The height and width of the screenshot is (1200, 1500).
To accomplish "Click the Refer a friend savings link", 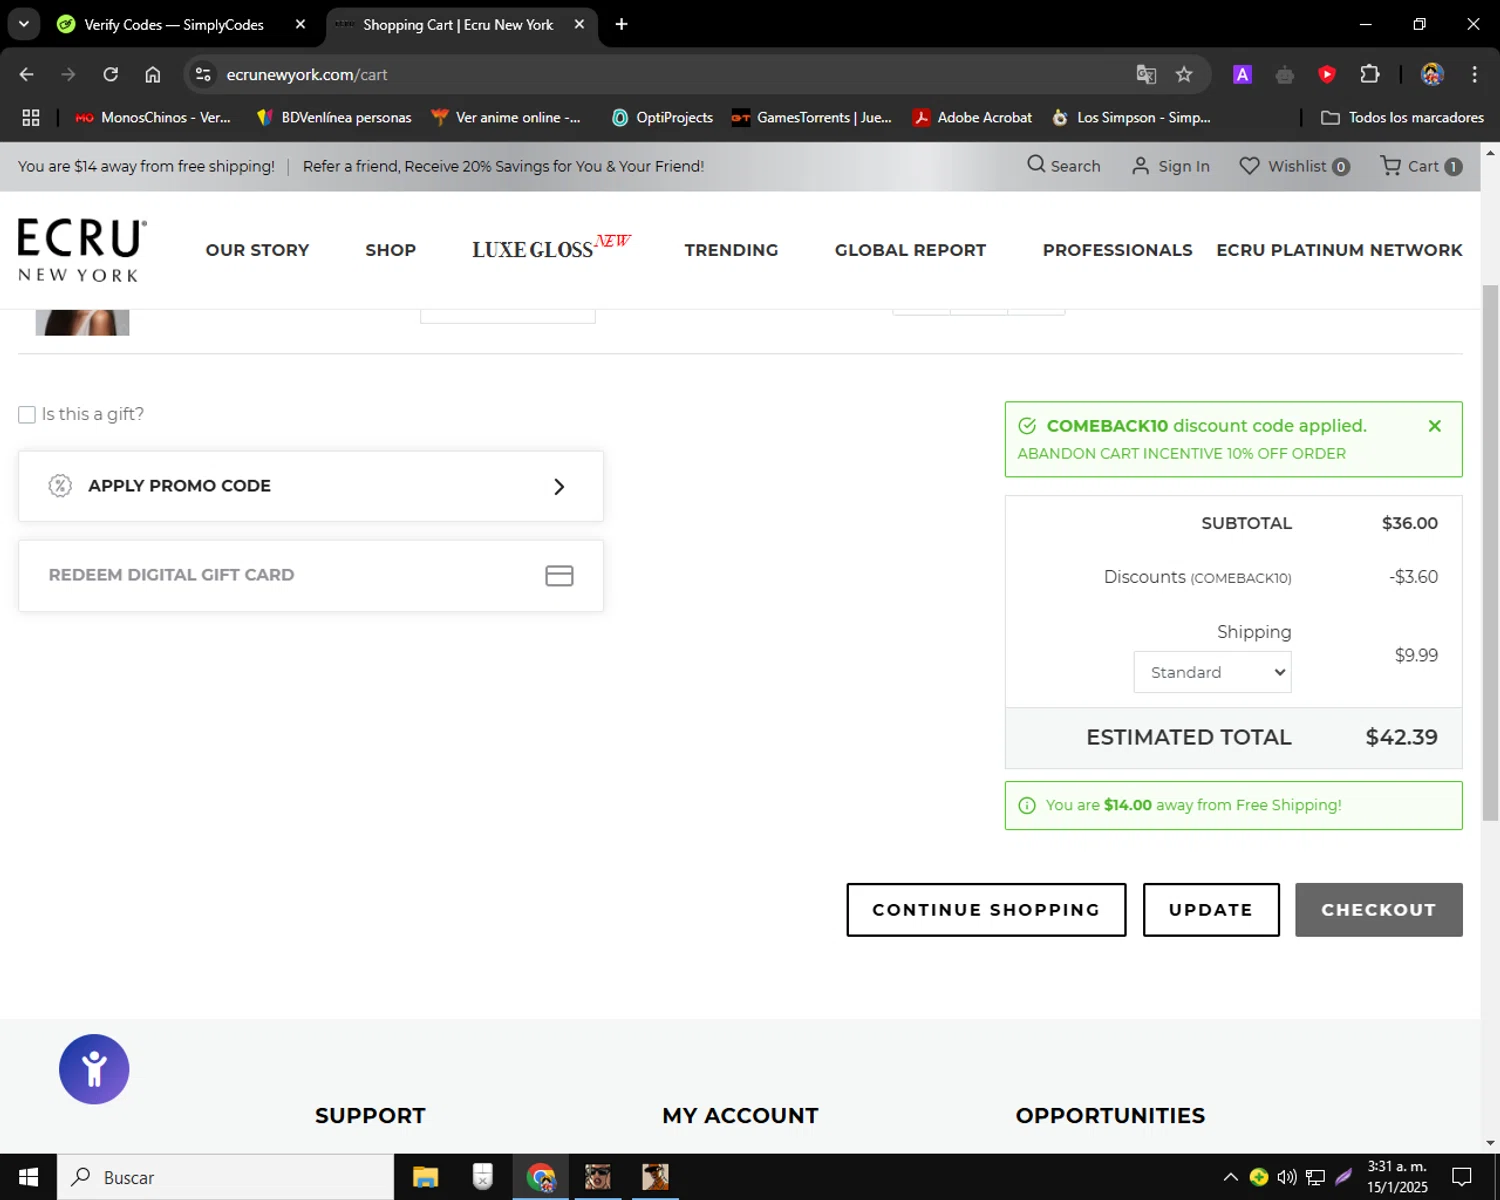I will 503,166.
